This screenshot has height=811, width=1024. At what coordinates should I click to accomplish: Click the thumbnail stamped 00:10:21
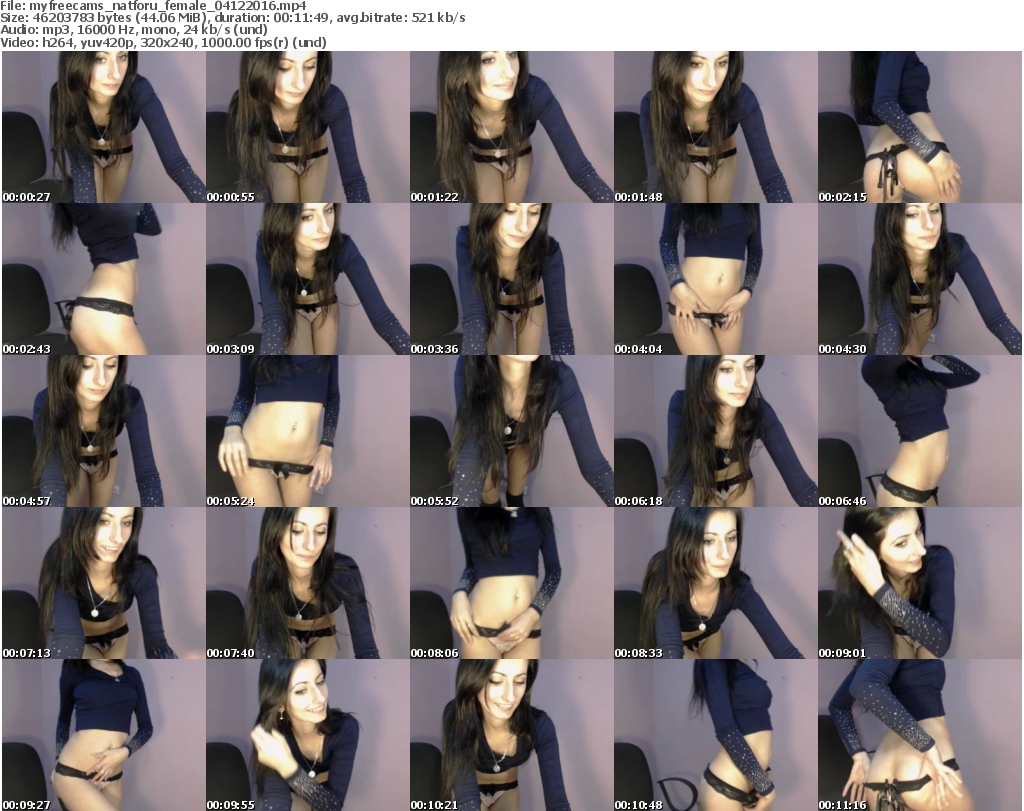tap(511, 735)
